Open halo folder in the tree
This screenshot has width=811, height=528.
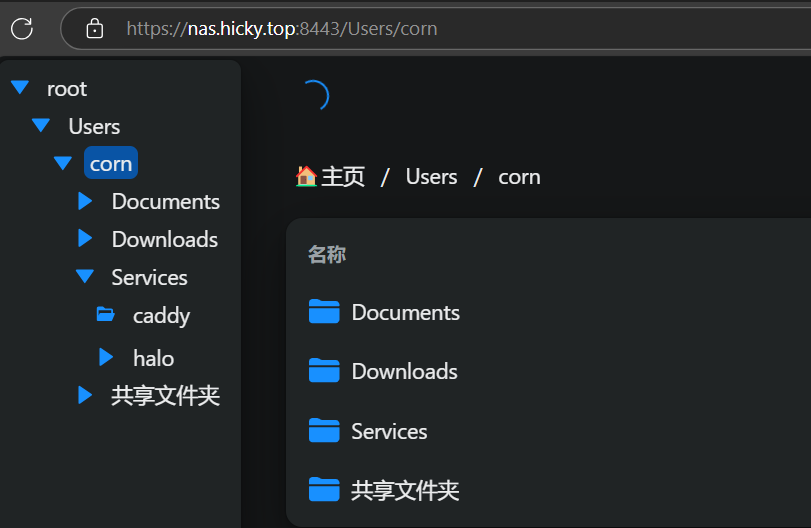click(154, 358)
